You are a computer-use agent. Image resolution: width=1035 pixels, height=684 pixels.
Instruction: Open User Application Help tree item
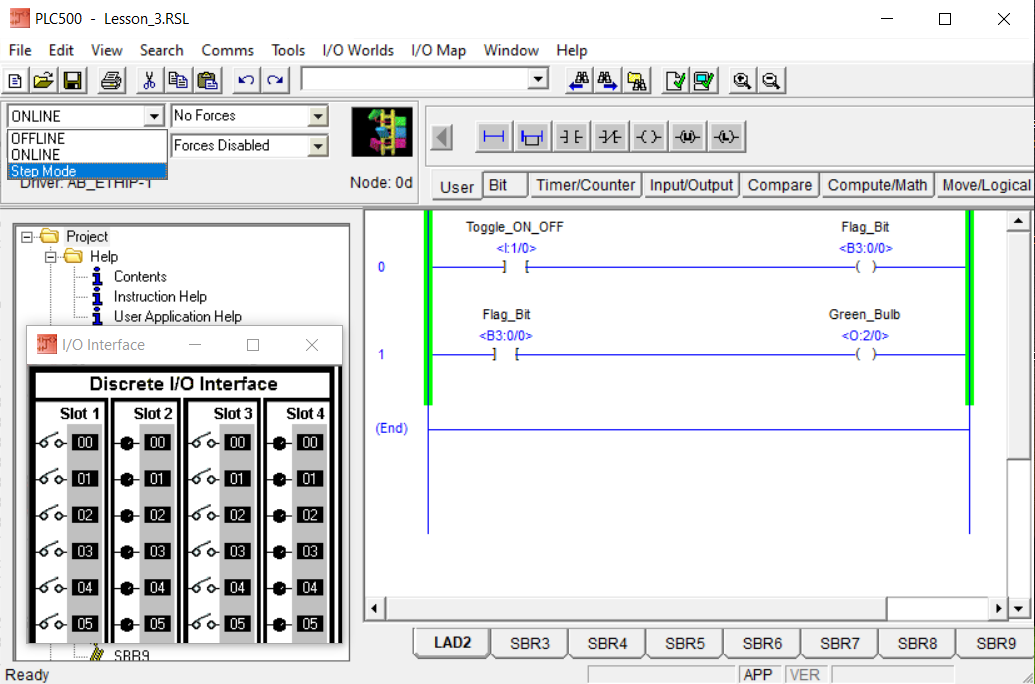[178, 316]
